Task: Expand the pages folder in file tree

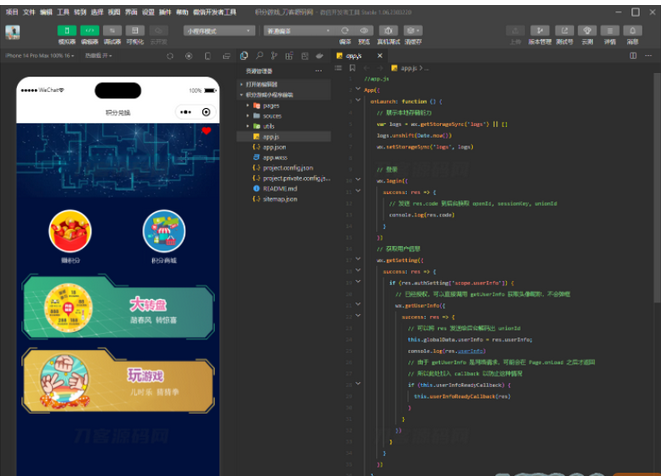Action: click(270, 105)
